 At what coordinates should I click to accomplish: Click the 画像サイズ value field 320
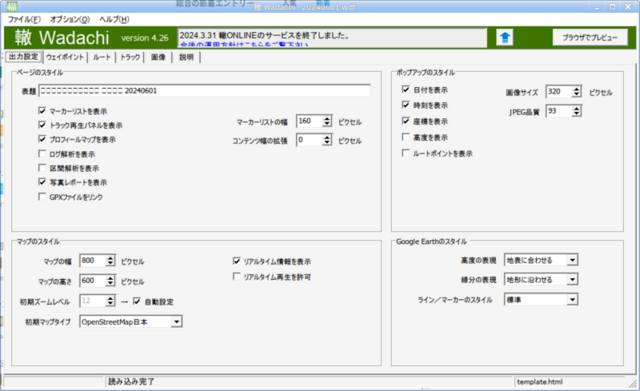[559, 92]
